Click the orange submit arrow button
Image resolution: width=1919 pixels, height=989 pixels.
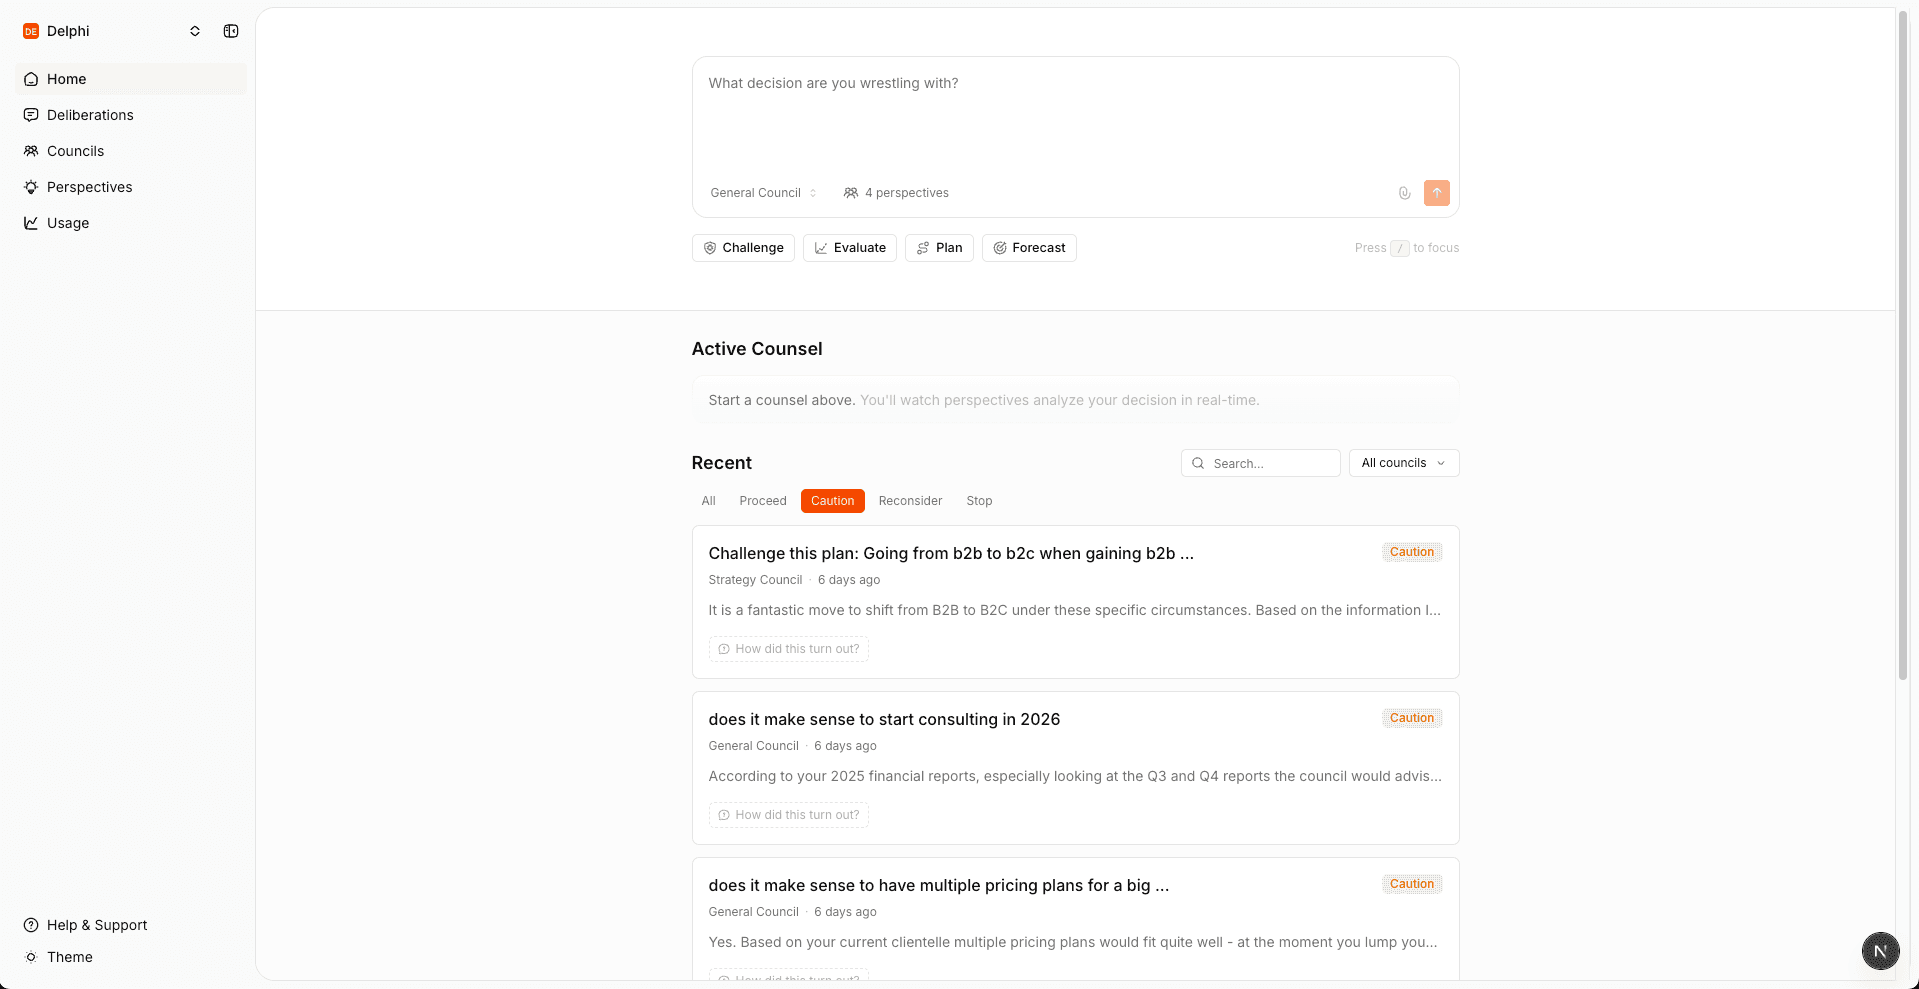coord(1436,192)
